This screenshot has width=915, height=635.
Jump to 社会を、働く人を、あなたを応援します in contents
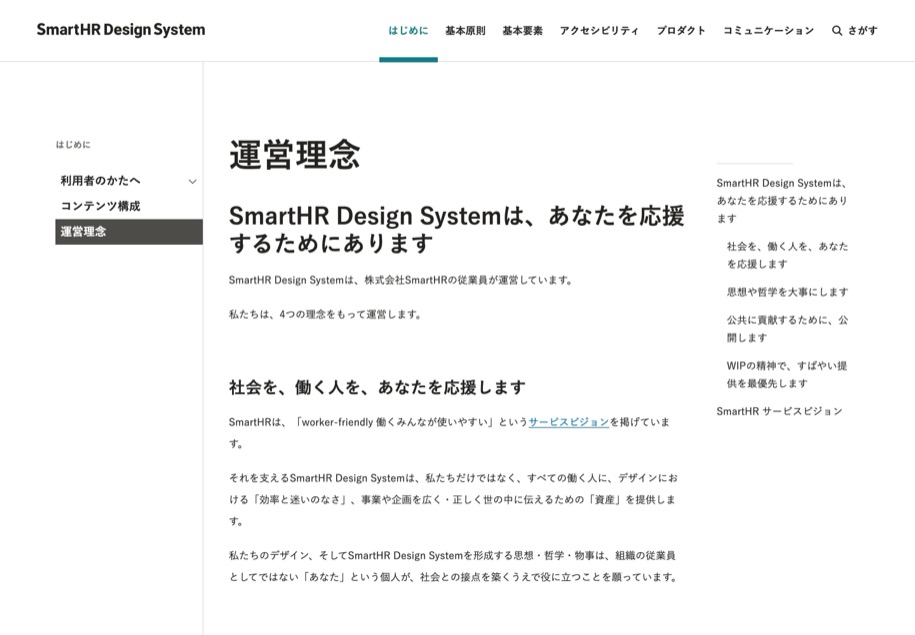[x=787, y=255]
